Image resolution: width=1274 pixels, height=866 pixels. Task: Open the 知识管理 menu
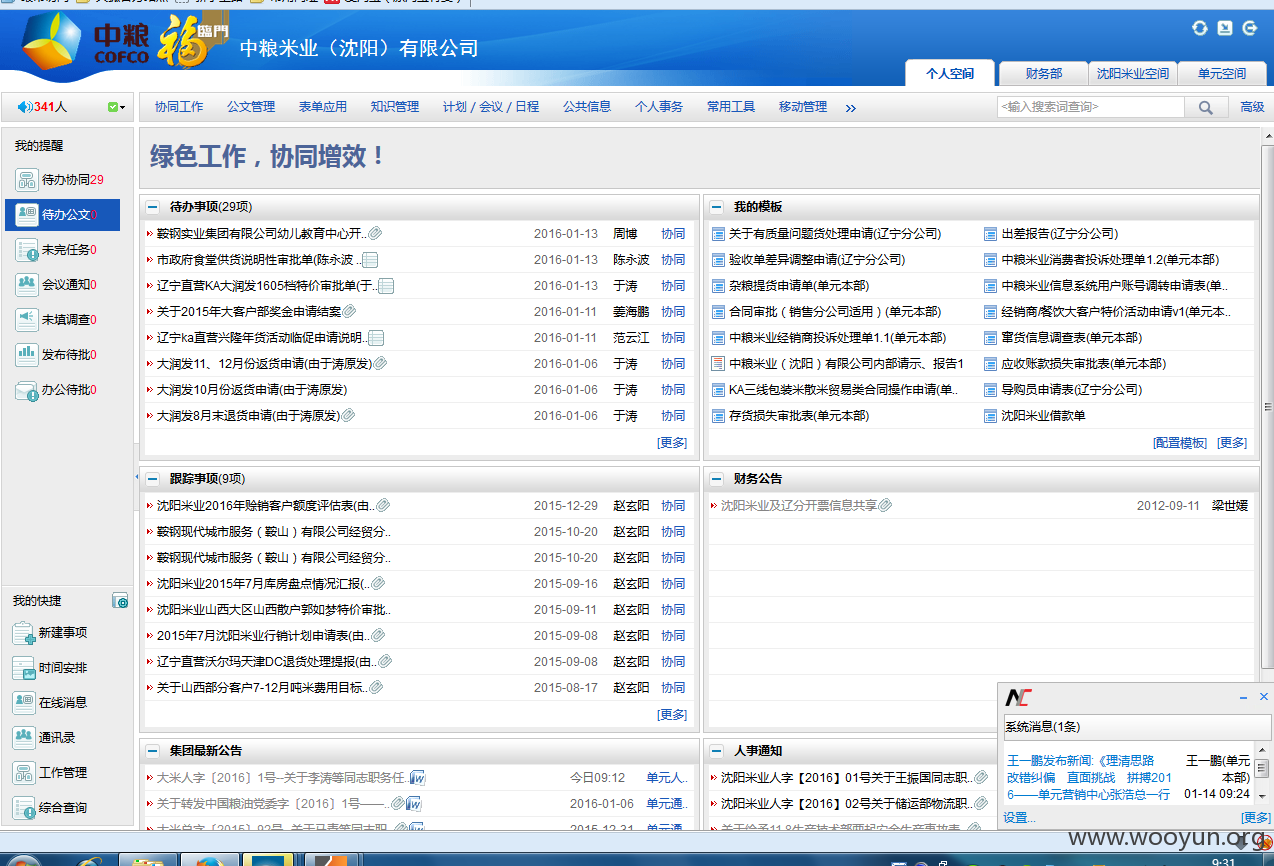395,107
